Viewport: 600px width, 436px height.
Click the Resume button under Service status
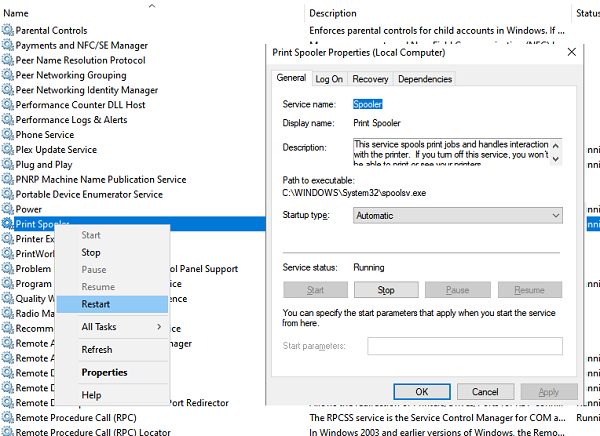pyautogui.click(x=530, y=290)
